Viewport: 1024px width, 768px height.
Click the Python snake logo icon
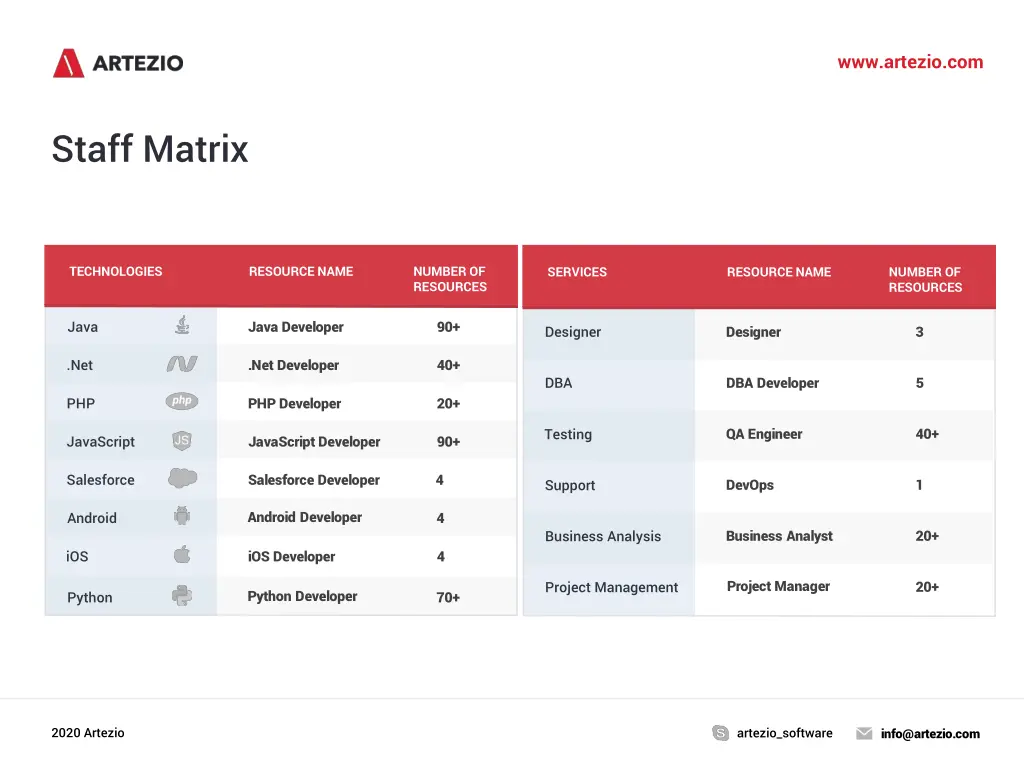182,596
